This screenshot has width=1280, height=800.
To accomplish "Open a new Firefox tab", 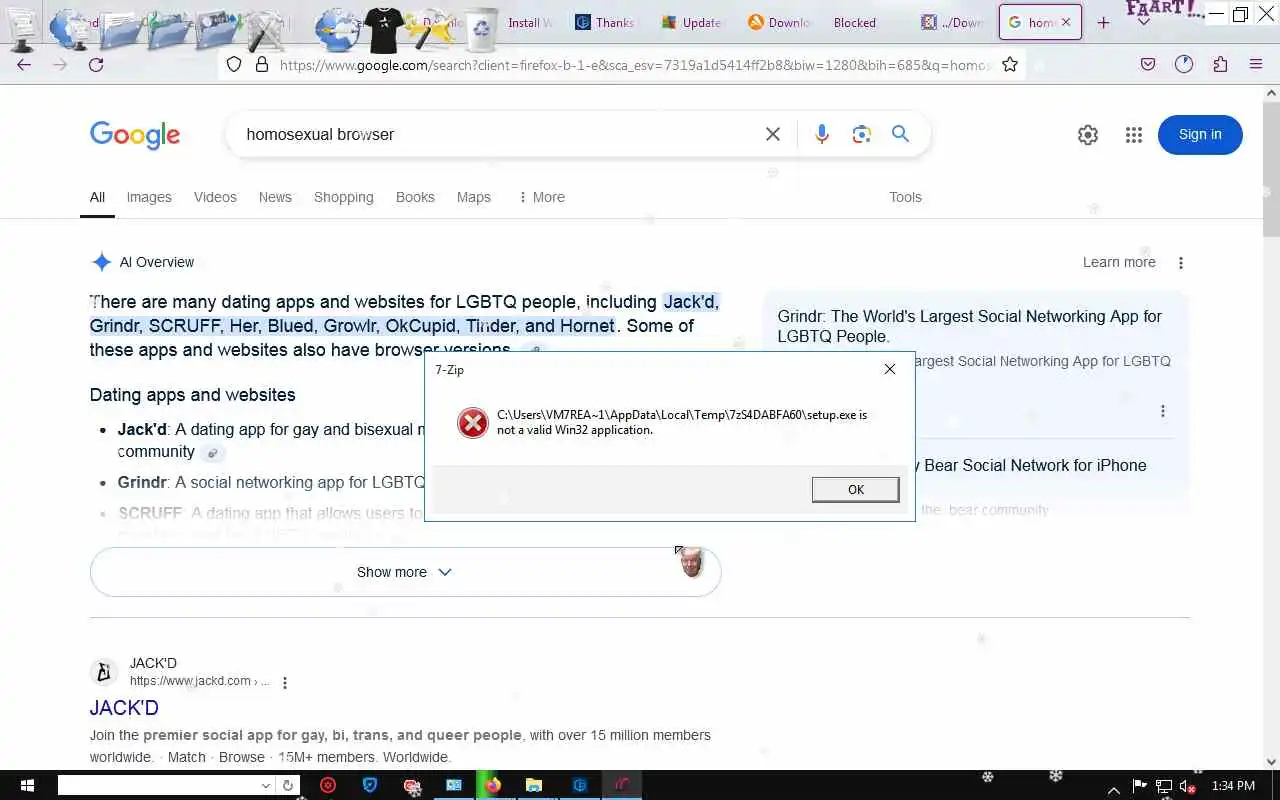I will coord(1103,23).
